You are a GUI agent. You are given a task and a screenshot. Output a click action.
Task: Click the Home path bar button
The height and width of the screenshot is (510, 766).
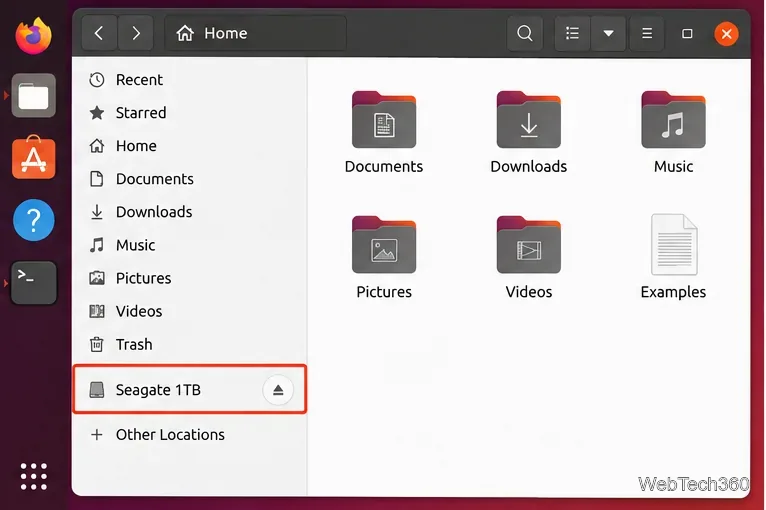[x=255, y=33]
